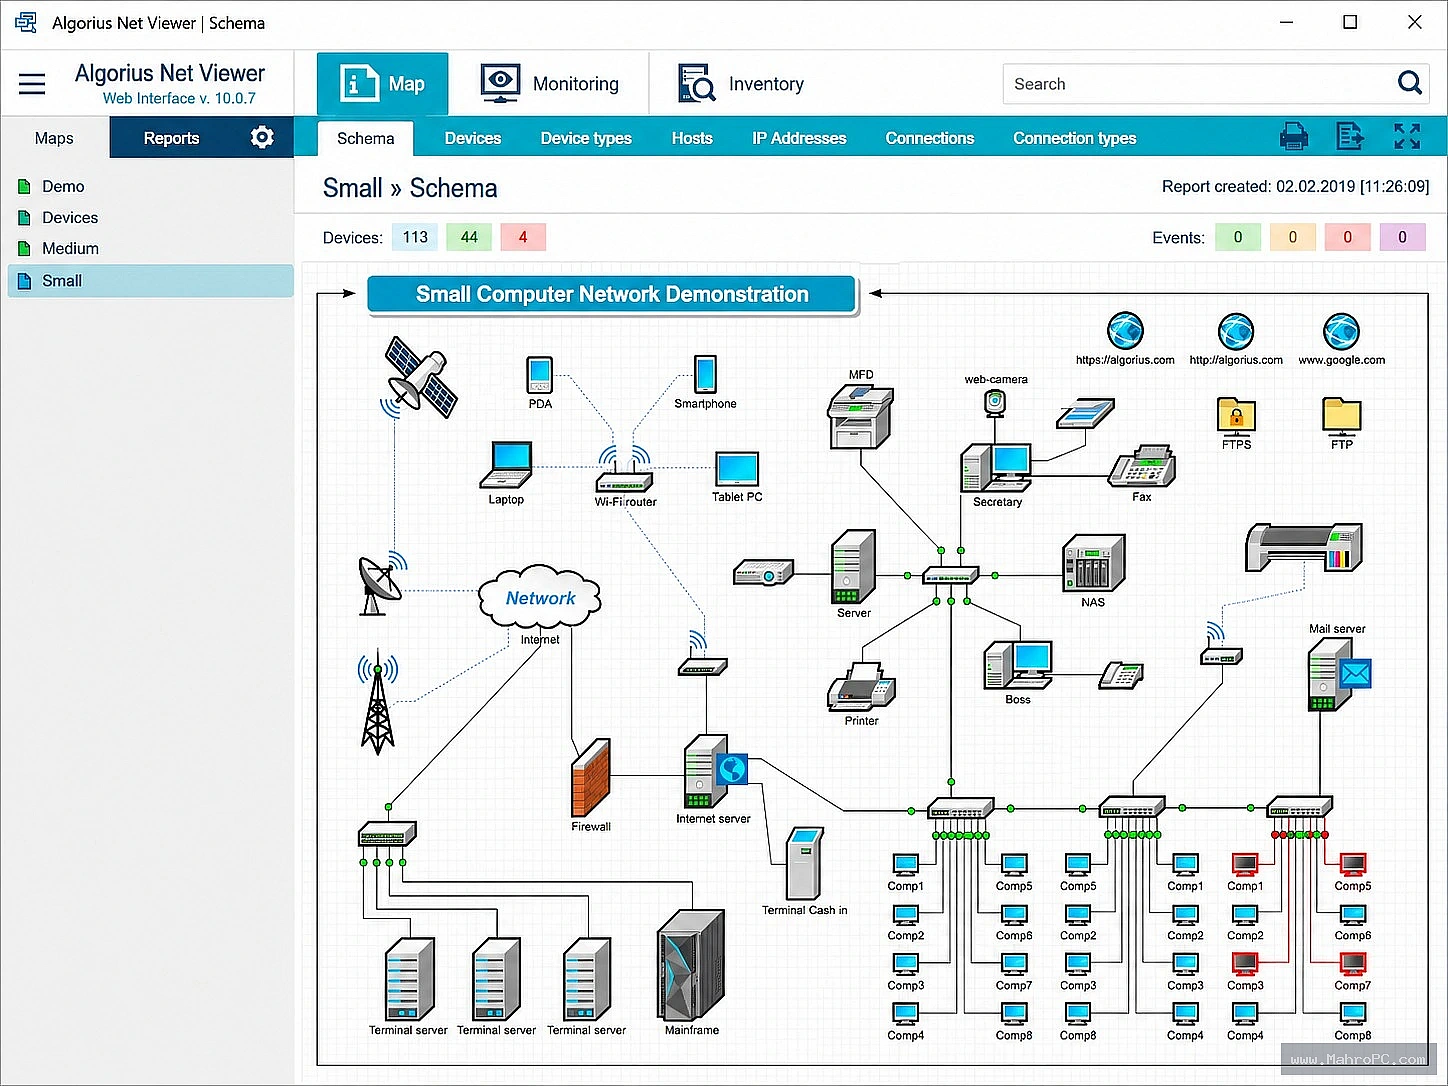1448x1086 pixels.
Task: Select the Server tower icon
Action: coord(853,567)
